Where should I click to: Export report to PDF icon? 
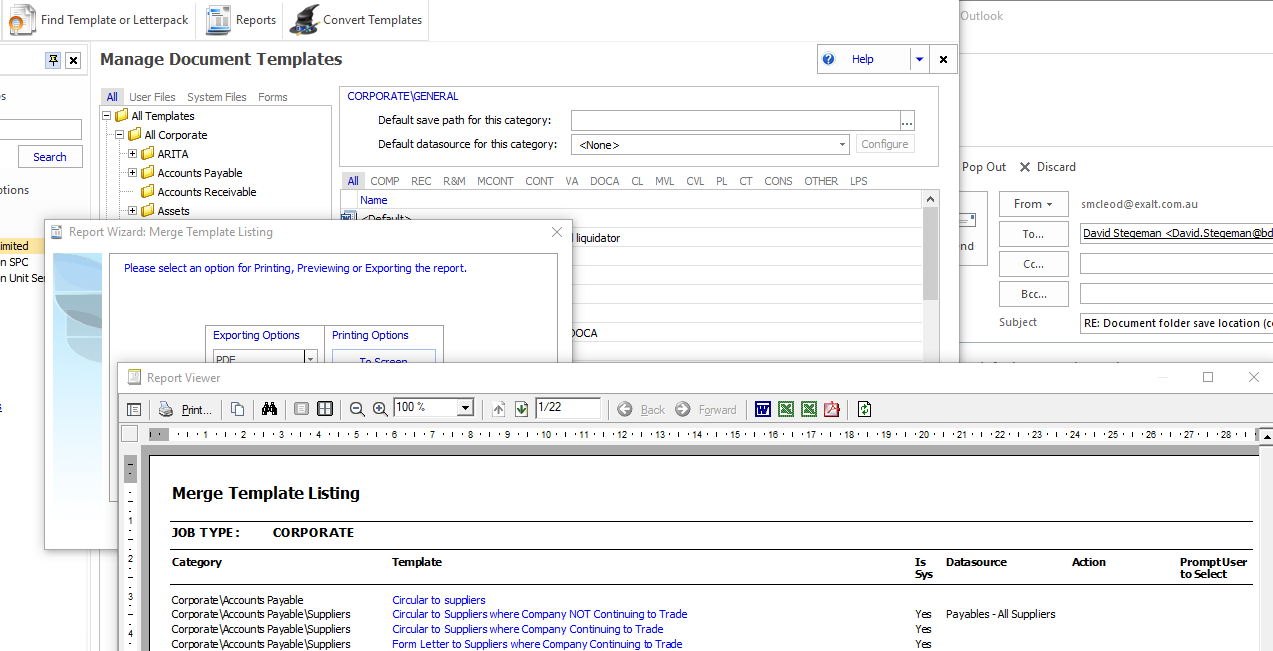832,409
